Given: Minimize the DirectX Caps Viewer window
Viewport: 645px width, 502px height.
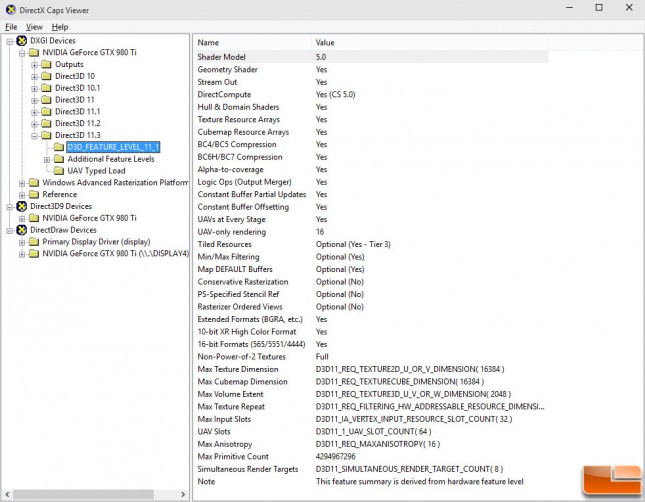Looking at the screenshot, I should [x=569, y=7].
